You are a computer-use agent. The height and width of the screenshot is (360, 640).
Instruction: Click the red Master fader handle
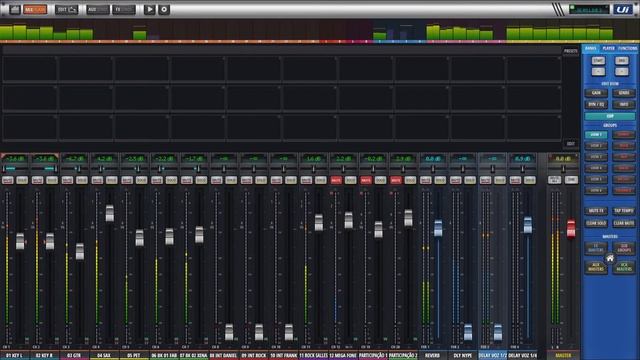coord(571,228)
